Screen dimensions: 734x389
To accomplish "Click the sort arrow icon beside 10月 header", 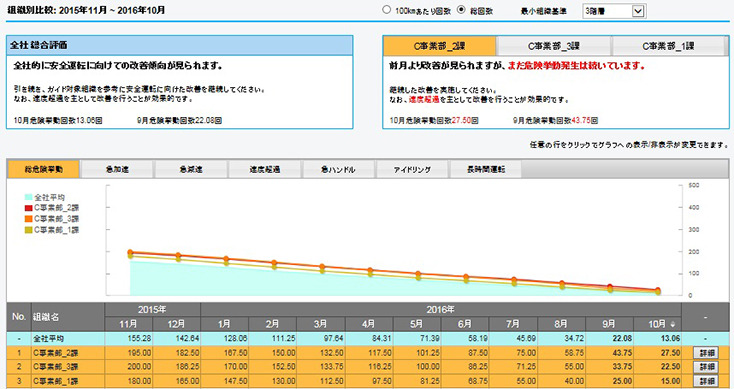I will pos(673,324).
